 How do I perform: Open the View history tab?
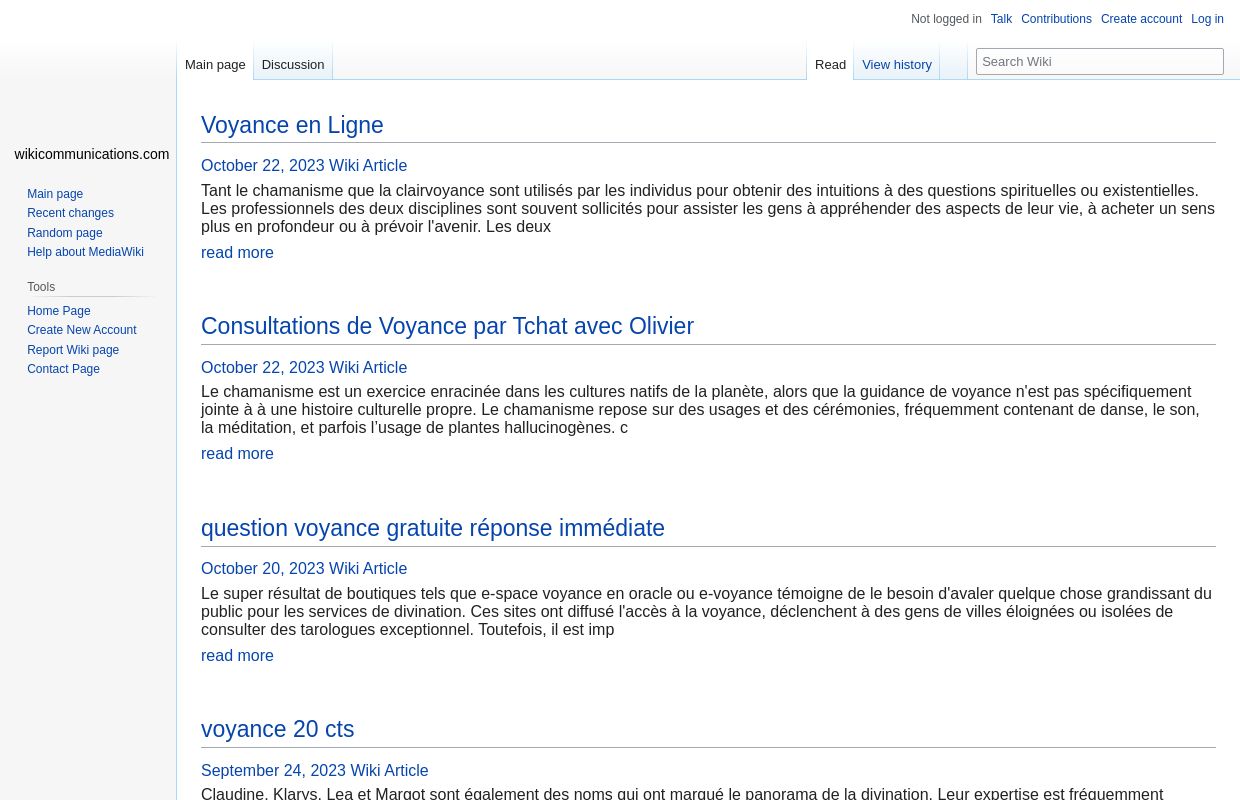(x=896, y=64)
